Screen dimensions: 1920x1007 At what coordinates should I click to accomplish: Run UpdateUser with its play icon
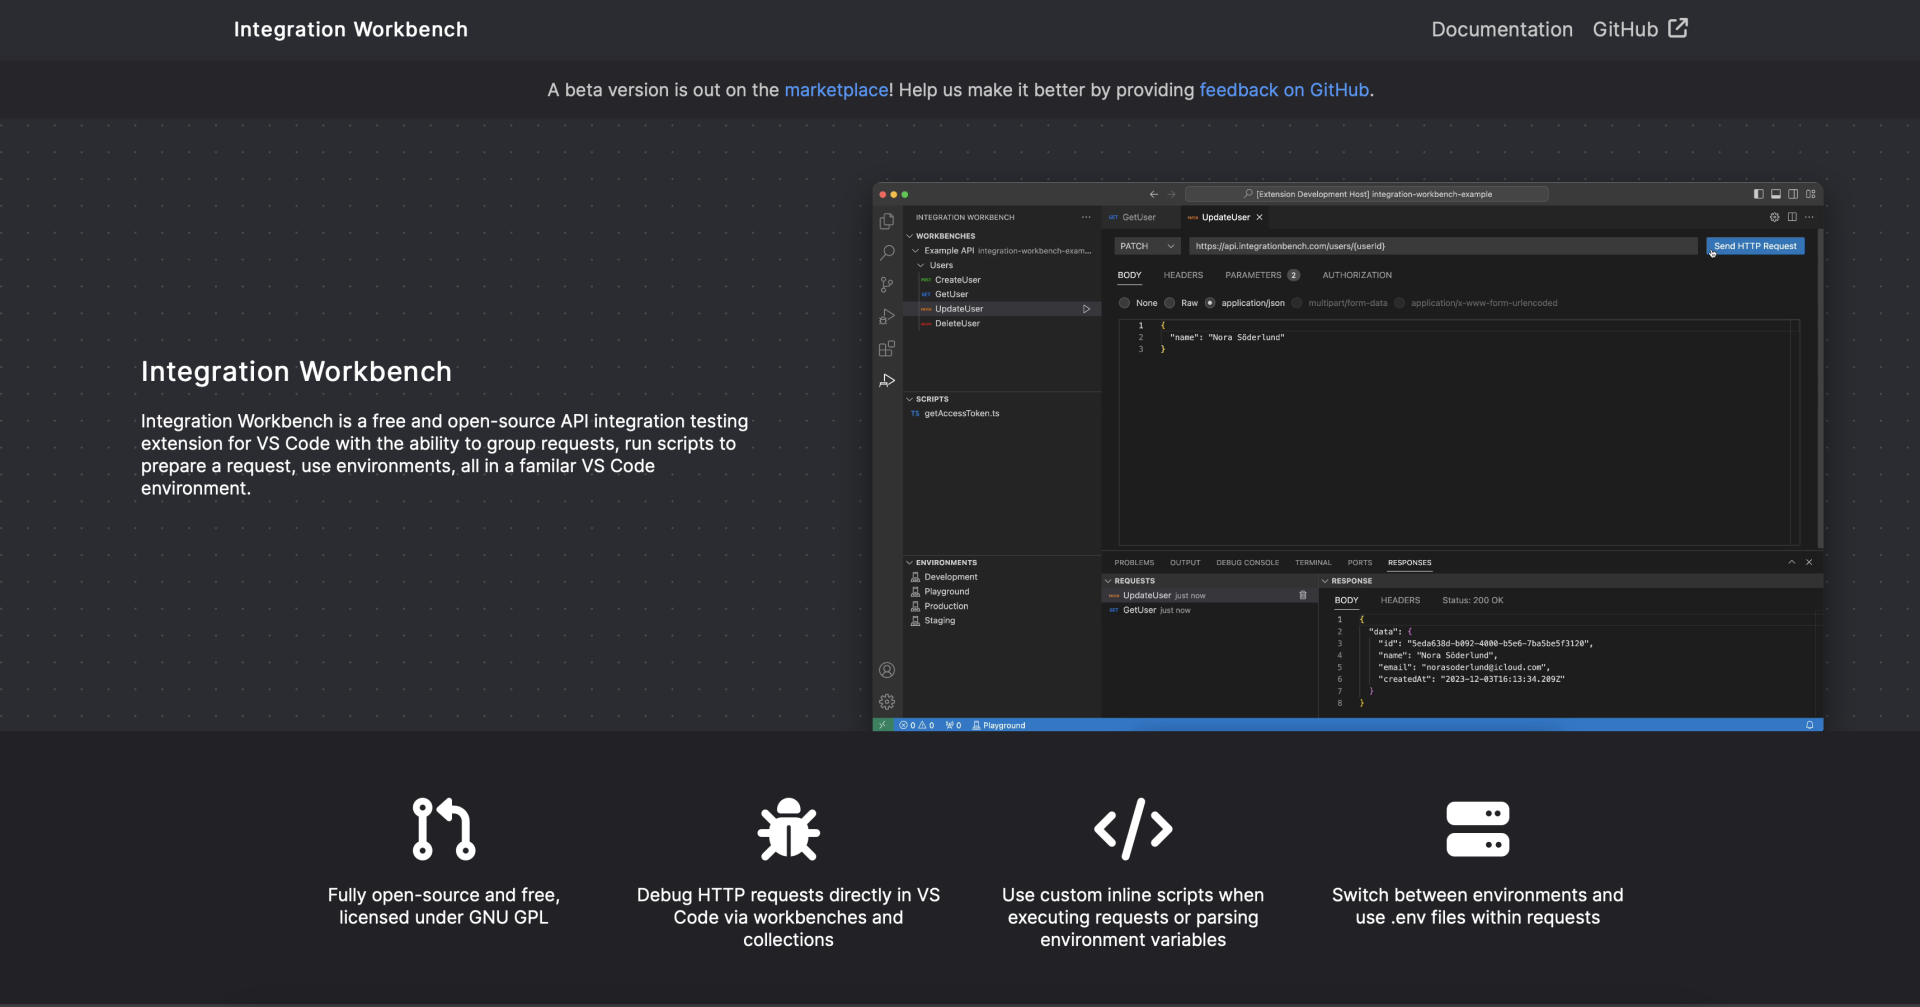(x=1086, y=309)
